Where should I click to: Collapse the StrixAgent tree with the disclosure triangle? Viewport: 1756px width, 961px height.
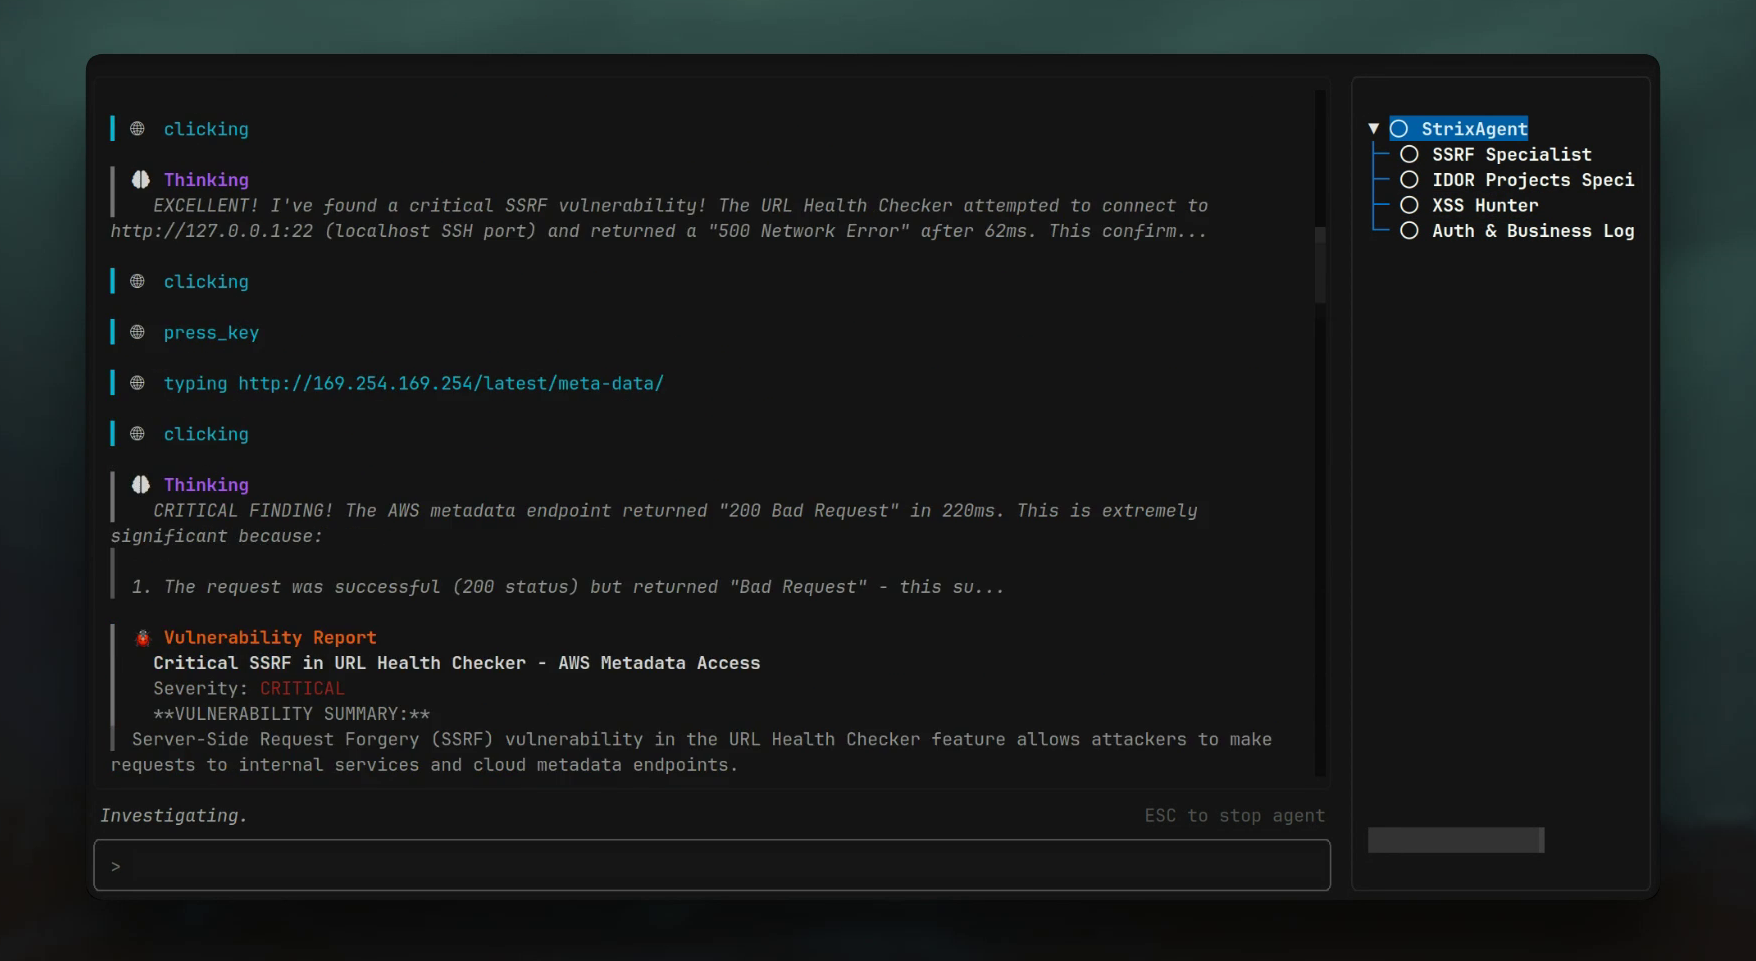coord(1374,128)
